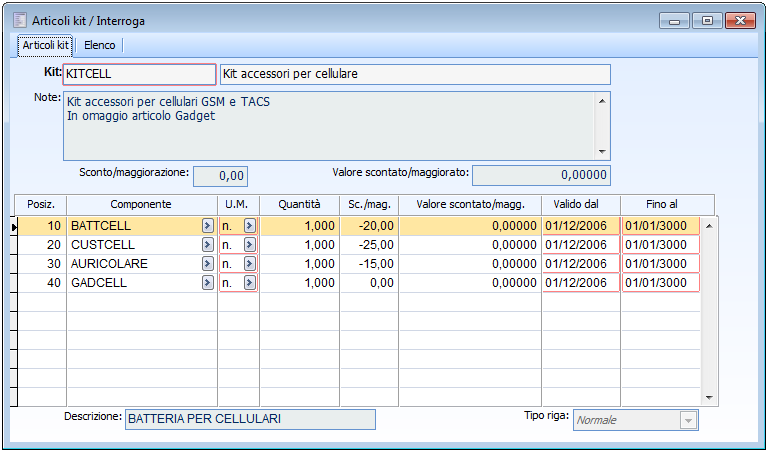Viewport: 772px width, 455px height.
Task: Open U.M. lookup button in CUSTCELL row
Action: [250, 245]
